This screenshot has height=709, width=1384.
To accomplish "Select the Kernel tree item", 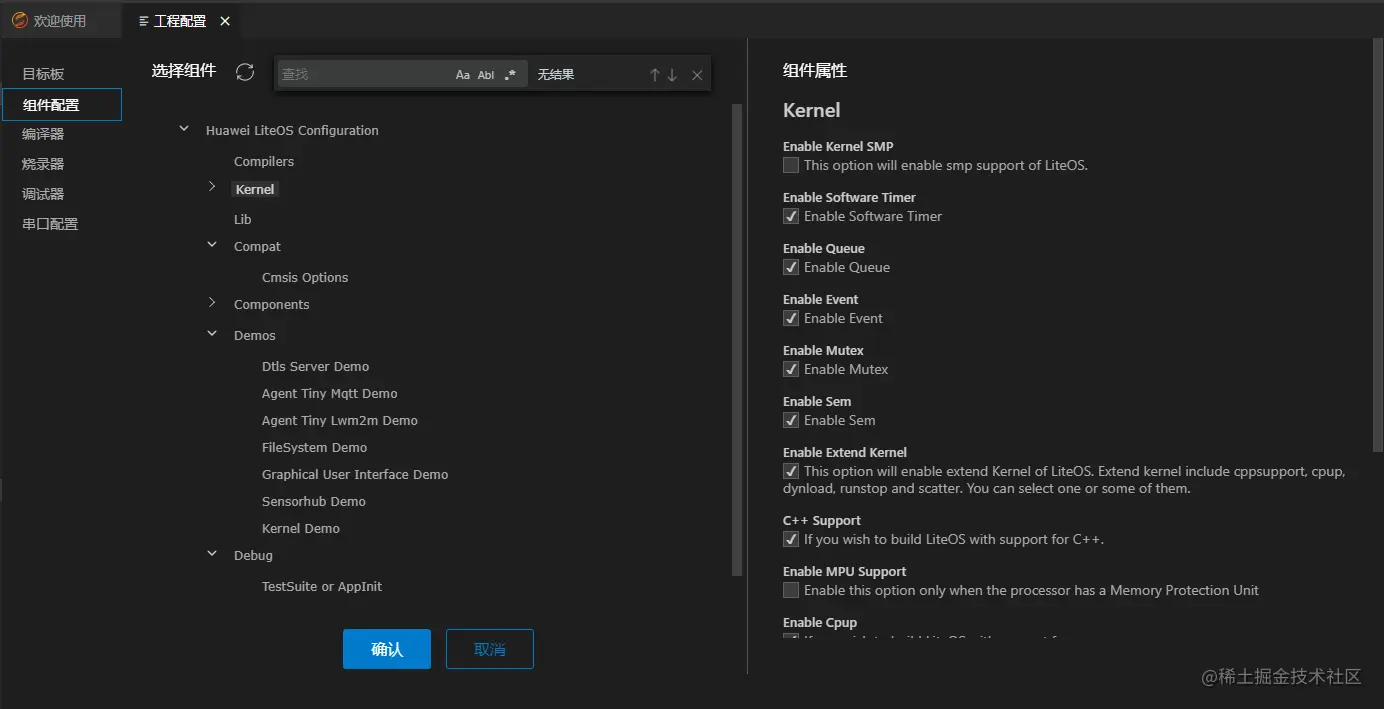I will 255,189.
